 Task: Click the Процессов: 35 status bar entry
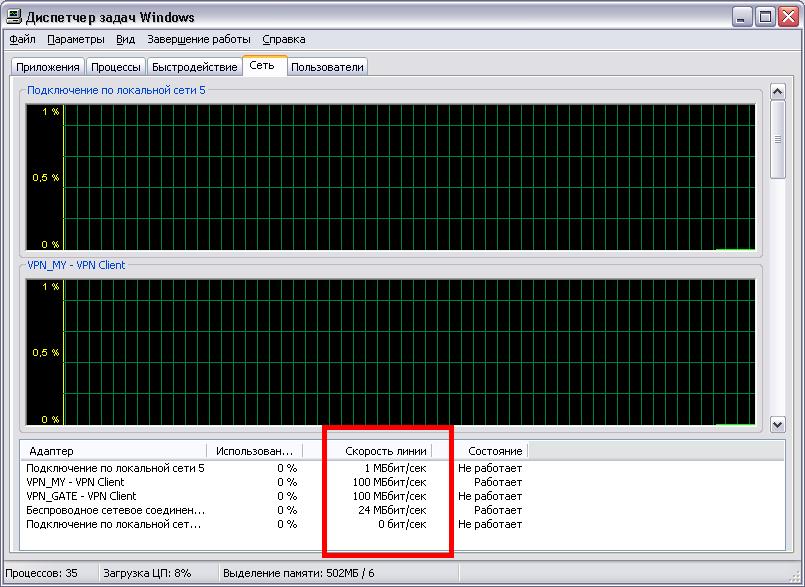pyautogui.click(x=50, y=573)
